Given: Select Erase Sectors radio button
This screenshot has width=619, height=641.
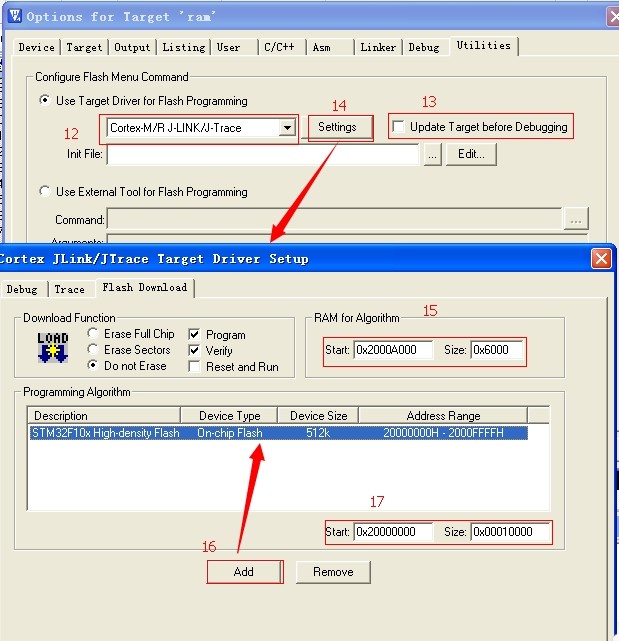Looking at the screenshot, I should pos(93,350).
